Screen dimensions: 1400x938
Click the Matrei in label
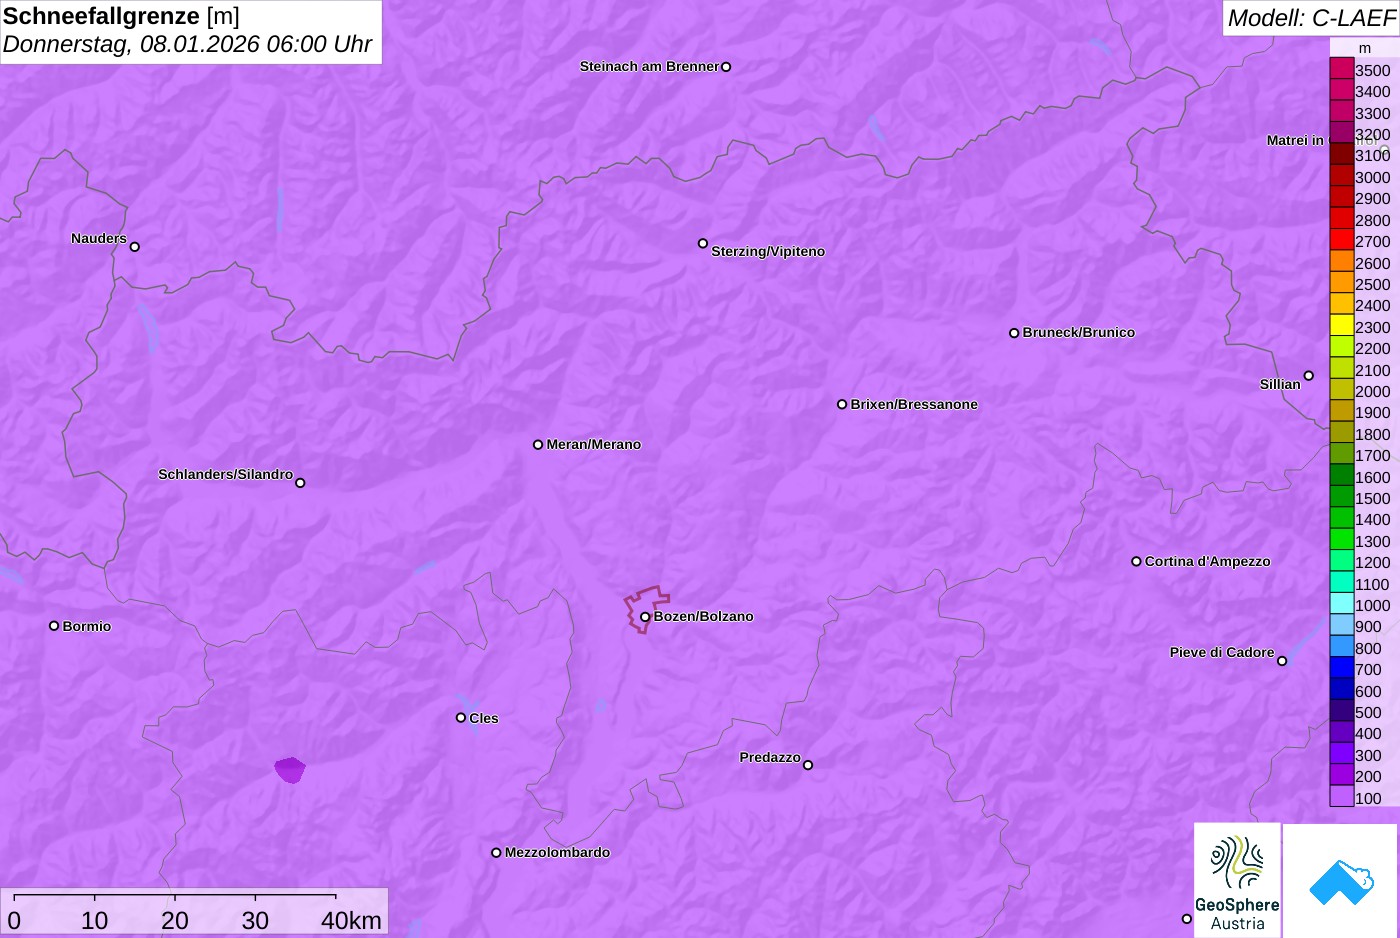click(1295, 140)
